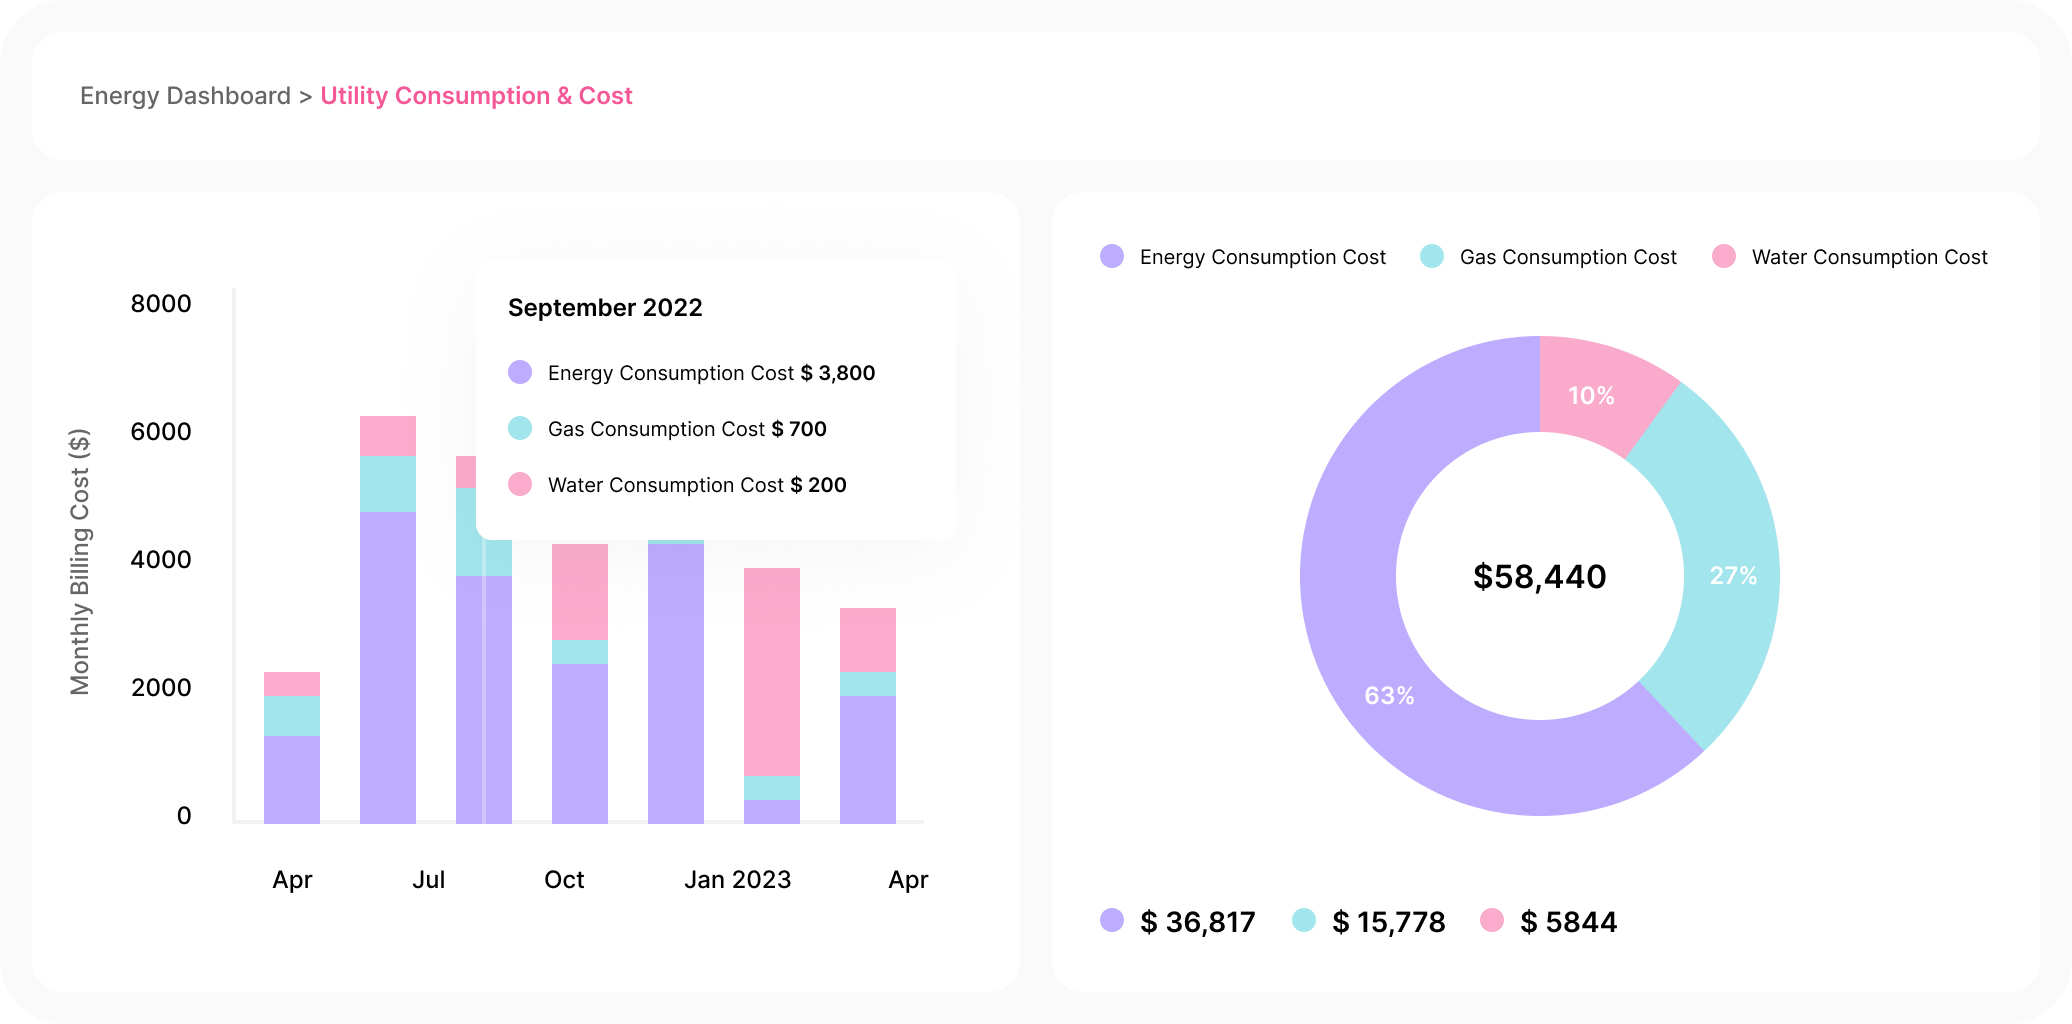Click purple dot in September 2022 tooltip
Screen dimensions: 2072x1024
coord(520,373)
